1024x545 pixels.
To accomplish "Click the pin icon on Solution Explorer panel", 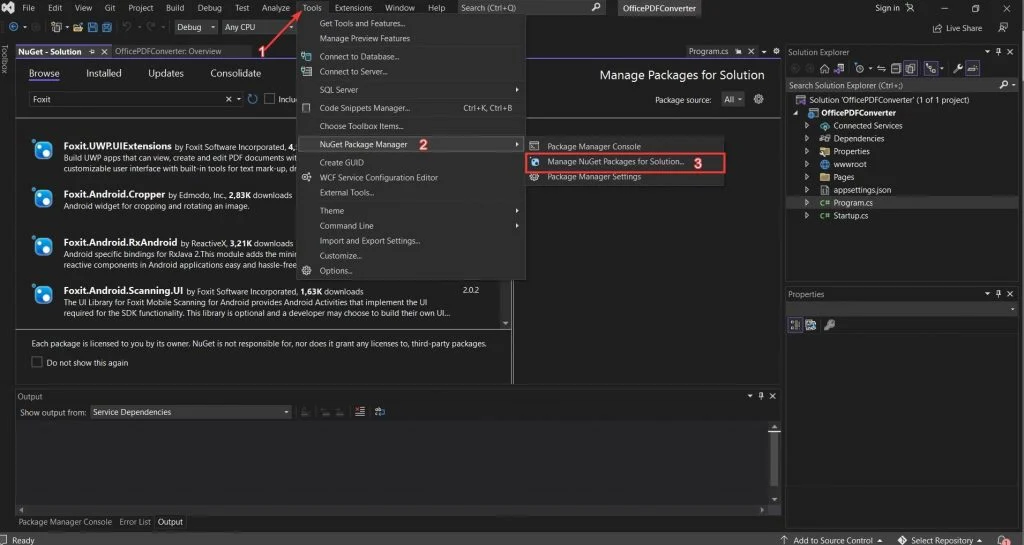I will point(998,52).
